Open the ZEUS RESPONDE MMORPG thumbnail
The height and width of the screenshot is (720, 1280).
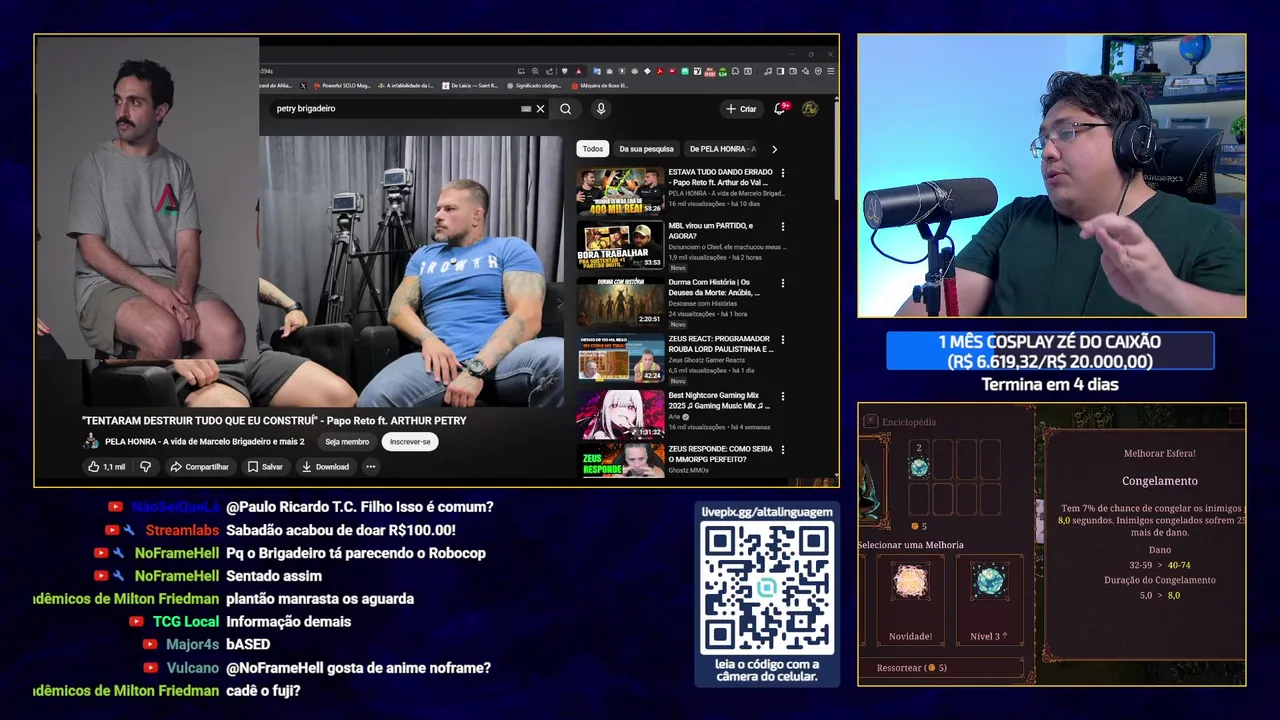(x=620, y=462)
